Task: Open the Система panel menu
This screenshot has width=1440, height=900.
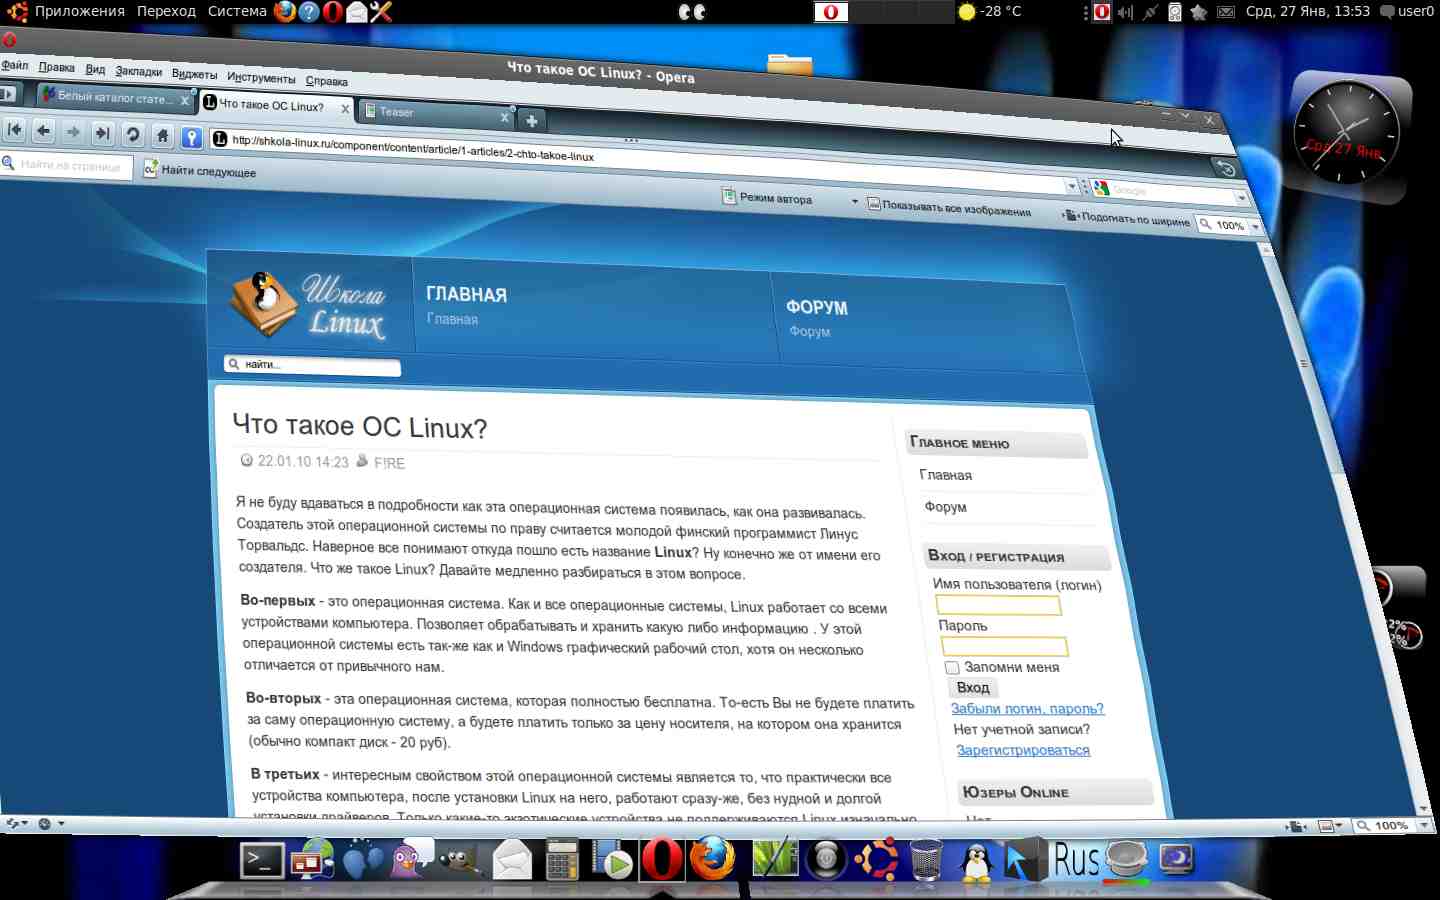Action: (x=237, y=11)
